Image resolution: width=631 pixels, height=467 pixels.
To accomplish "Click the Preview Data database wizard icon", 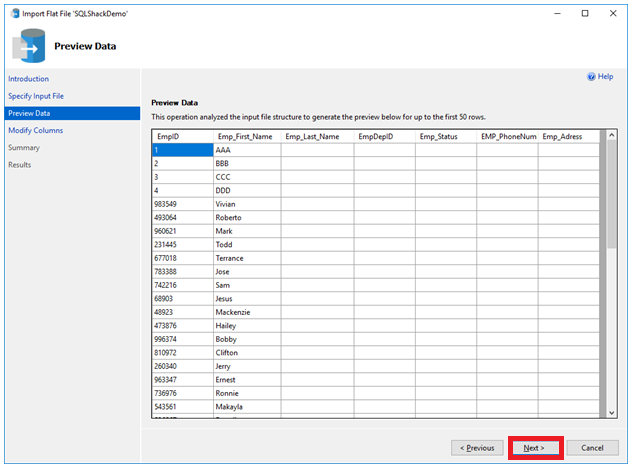I will pyautogui.click(x=27, y=46).
